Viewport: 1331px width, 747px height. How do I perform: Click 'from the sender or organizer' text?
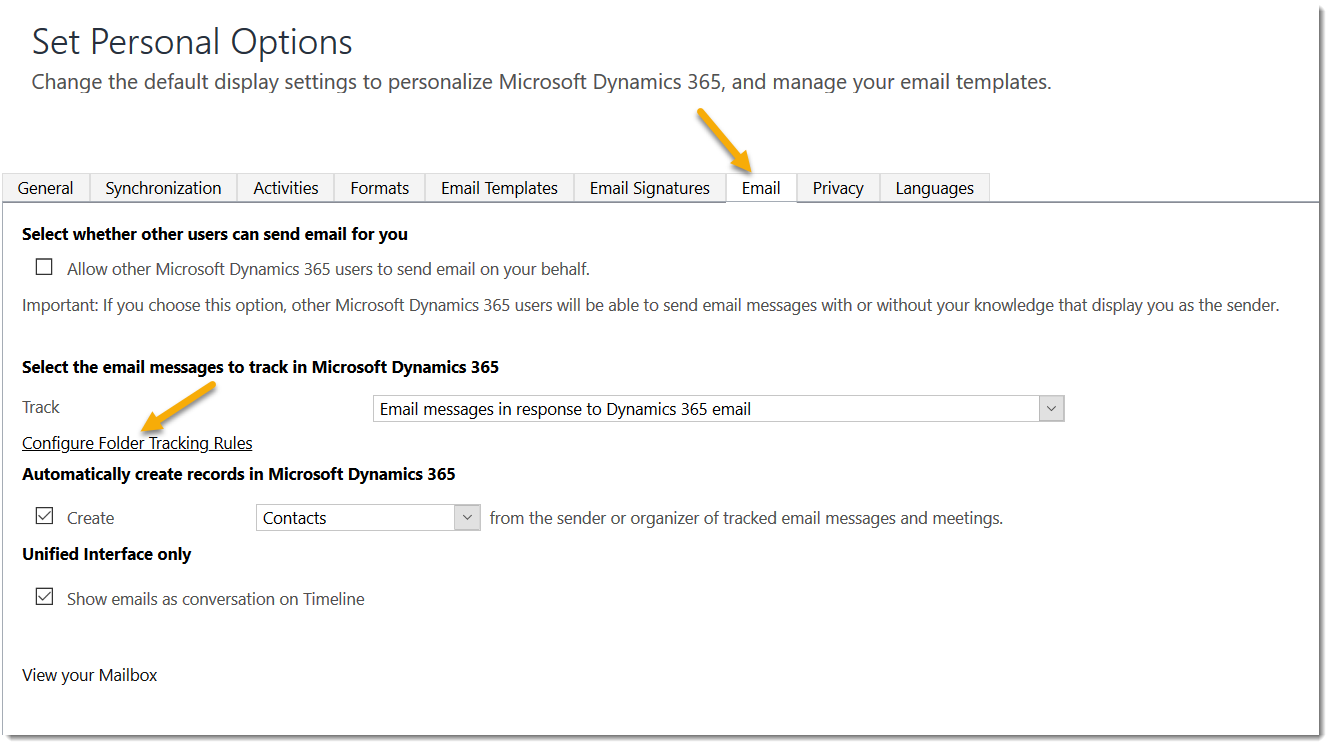(x=746, y=518)
